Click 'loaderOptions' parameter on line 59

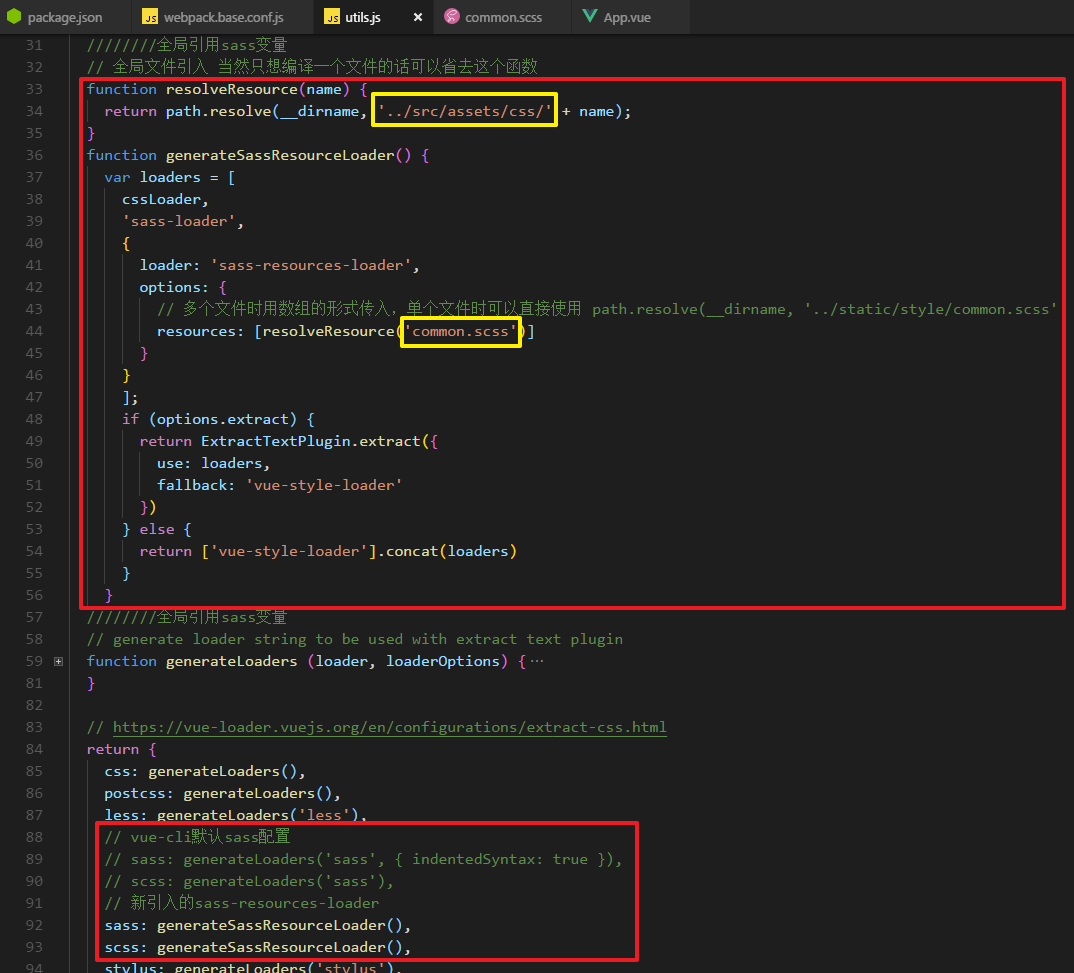tap(442, 661)
